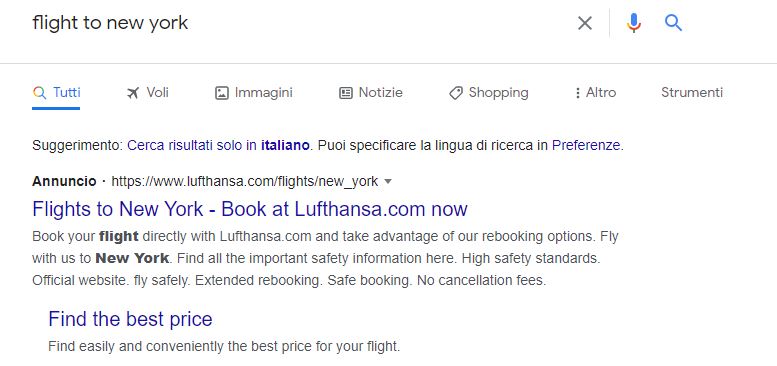The width and height of the screenshot is (777, 366).
Task: Clear the search query with X icon
Action: [585, 23]
